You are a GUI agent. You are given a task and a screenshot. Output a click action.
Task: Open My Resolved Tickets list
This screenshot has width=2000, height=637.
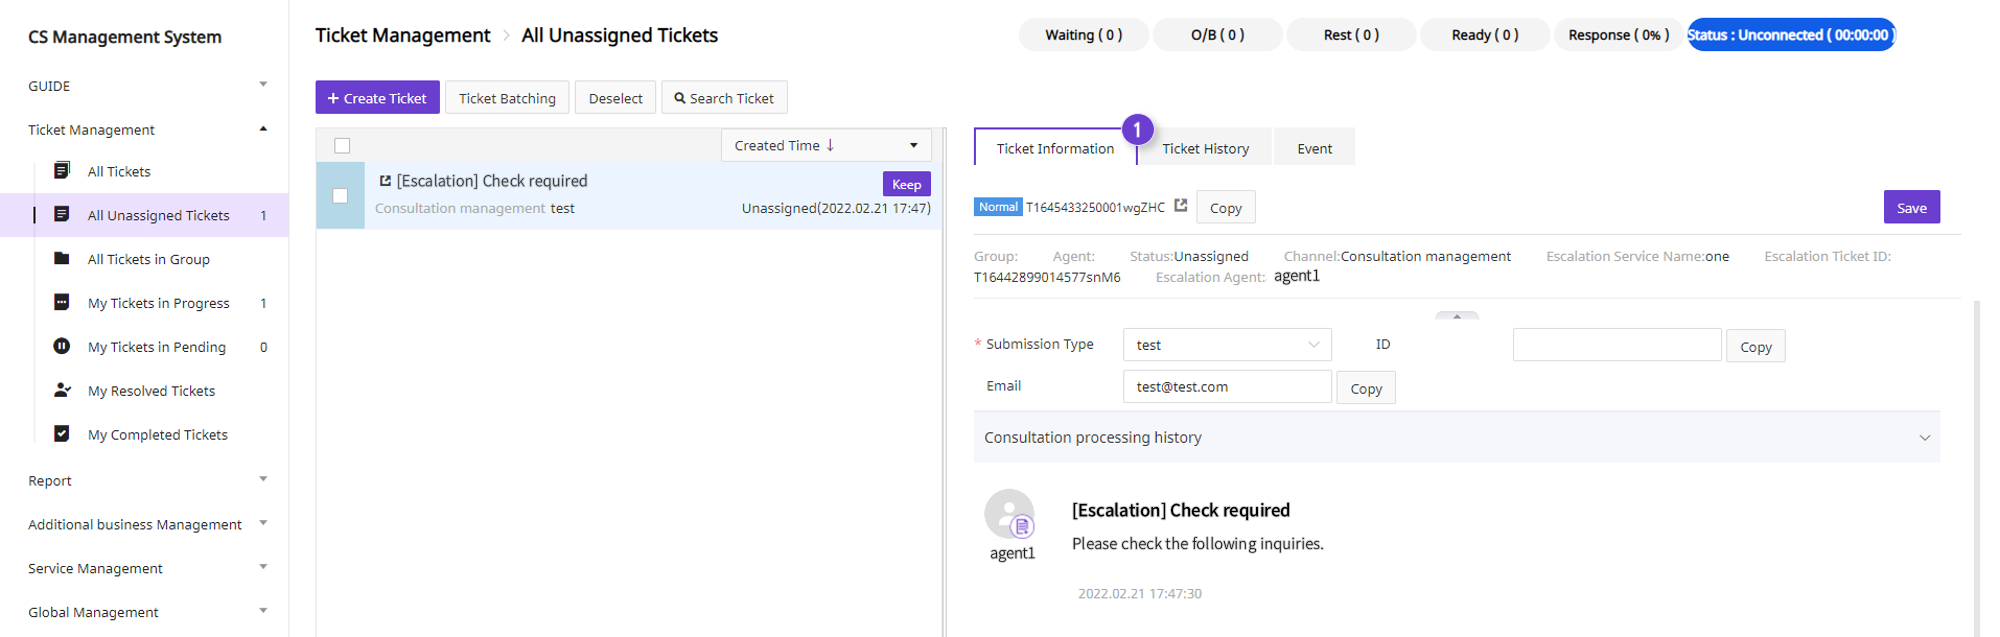point(151,391)
